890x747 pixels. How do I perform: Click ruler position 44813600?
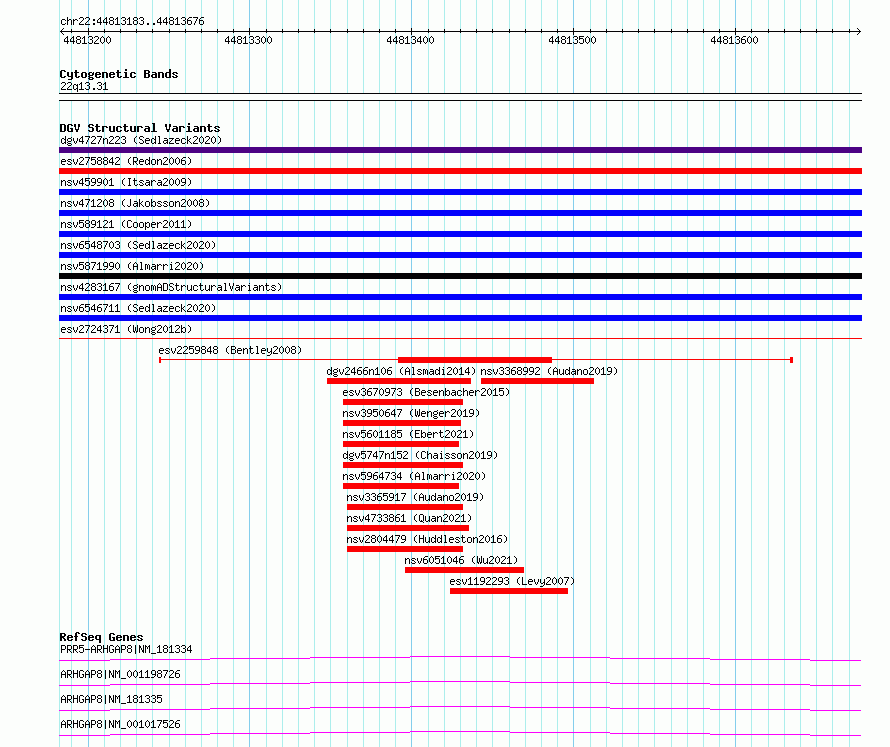point(734,40)
